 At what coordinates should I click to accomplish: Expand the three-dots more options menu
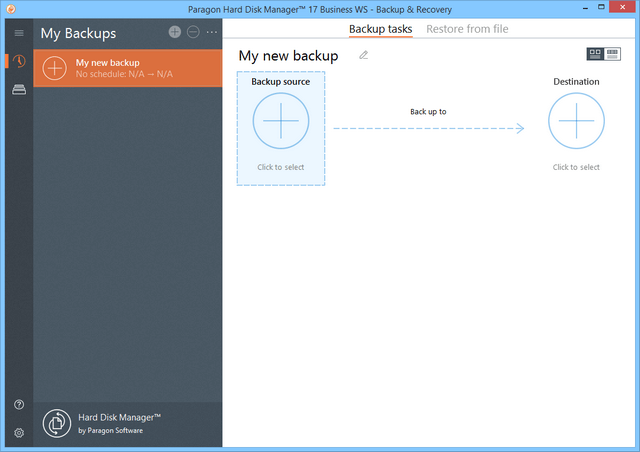[211, 32]
